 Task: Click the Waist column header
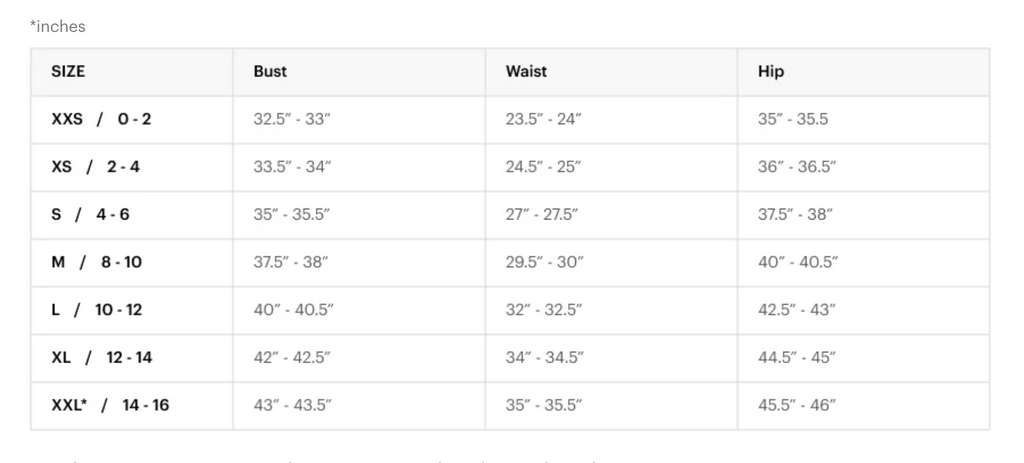[526, 72]
